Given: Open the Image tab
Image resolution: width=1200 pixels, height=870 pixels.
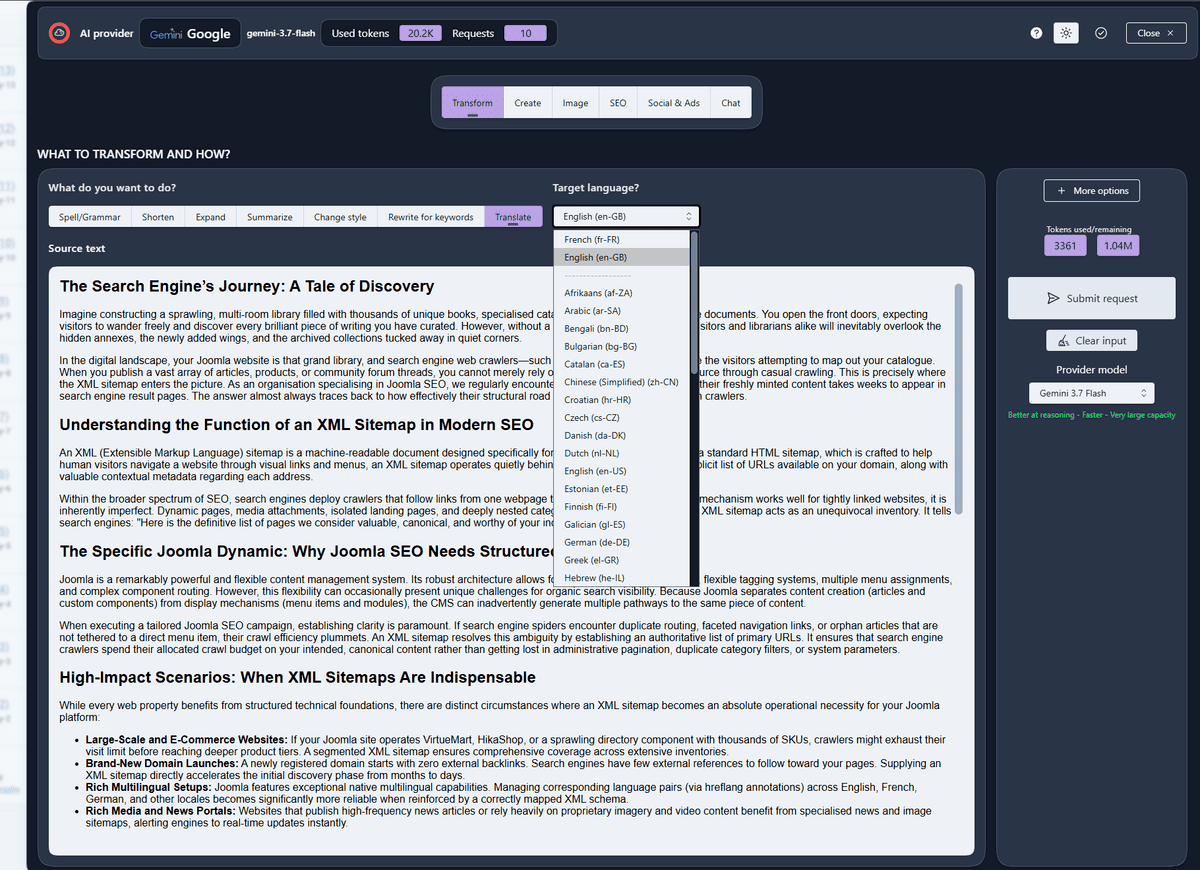Looking at the screenshot, I should point(575,103).
